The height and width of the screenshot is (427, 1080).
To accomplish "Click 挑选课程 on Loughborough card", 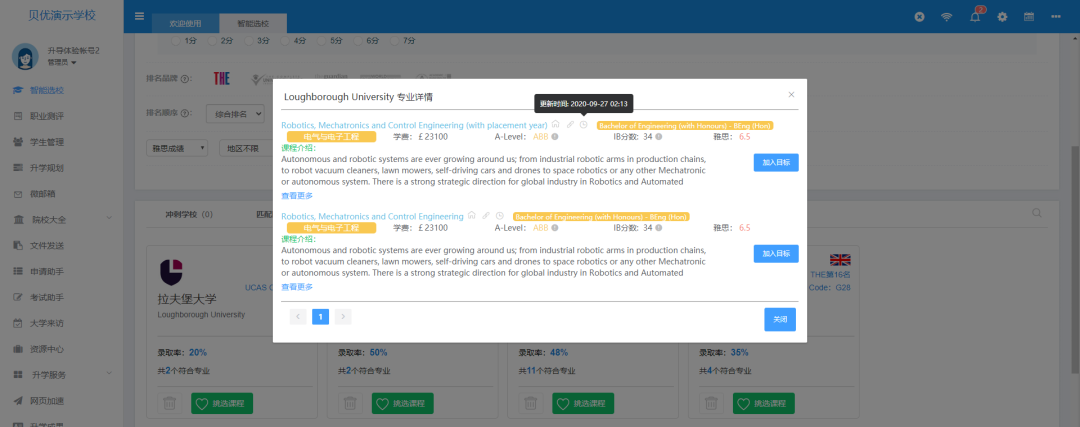I will [x=222, y=404].
